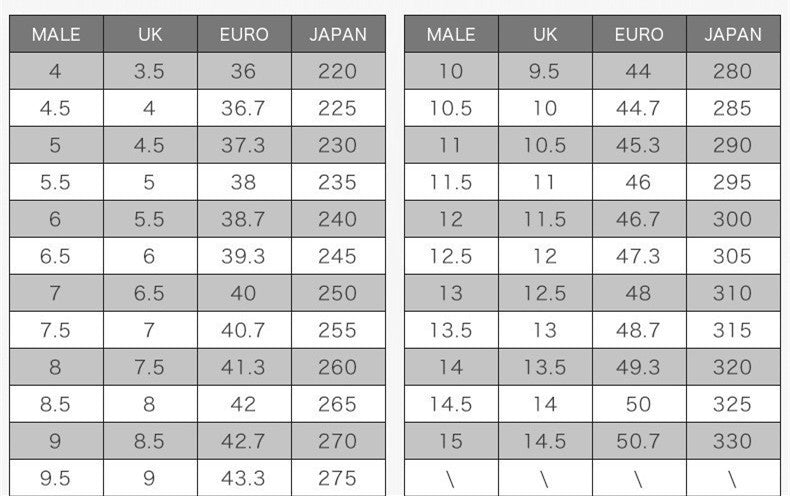Click the Japan size 250 entry
The image size is (790, 496).
point(337,293)
